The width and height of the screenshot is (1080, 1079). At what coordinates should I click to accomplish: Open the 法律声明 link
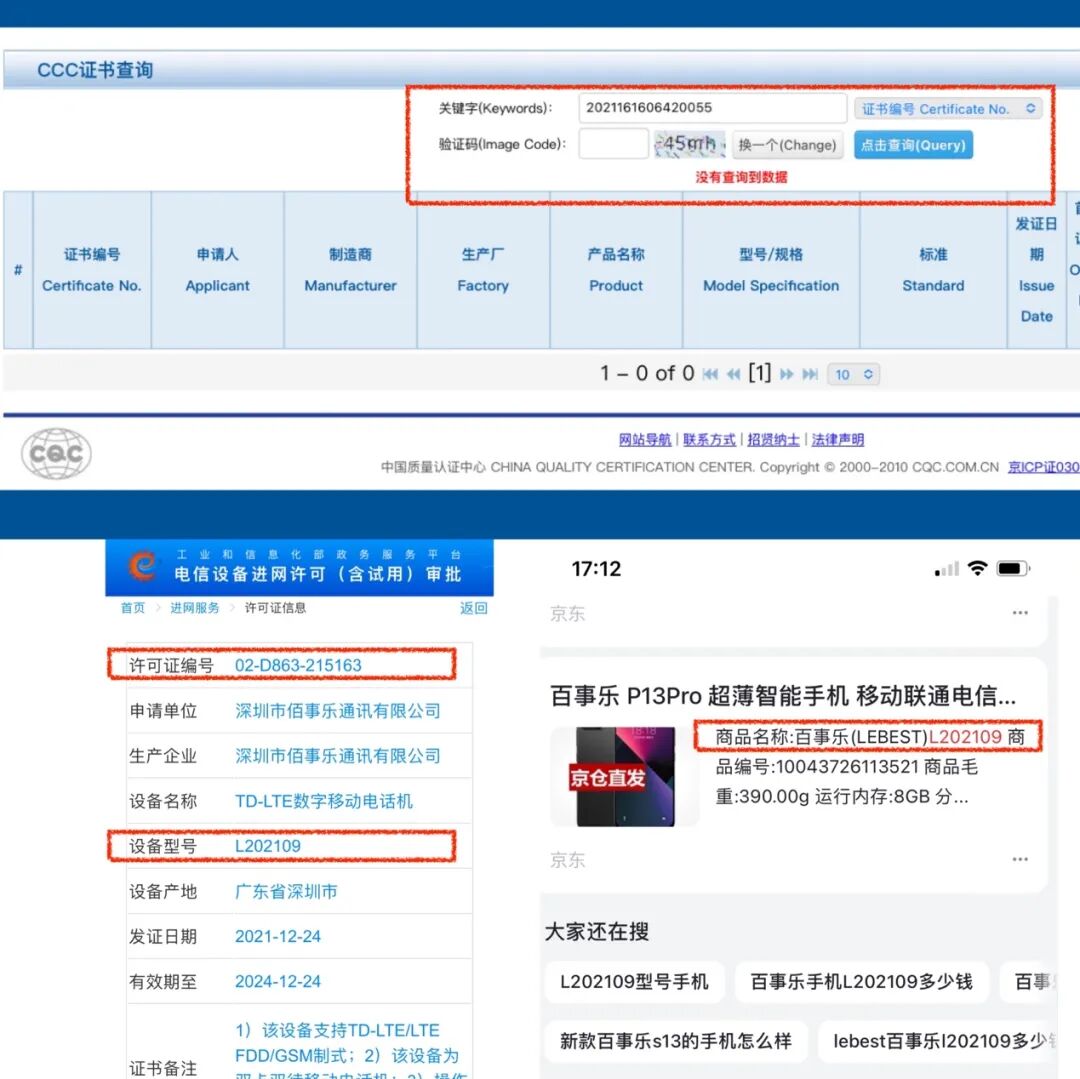pos(838,439)
